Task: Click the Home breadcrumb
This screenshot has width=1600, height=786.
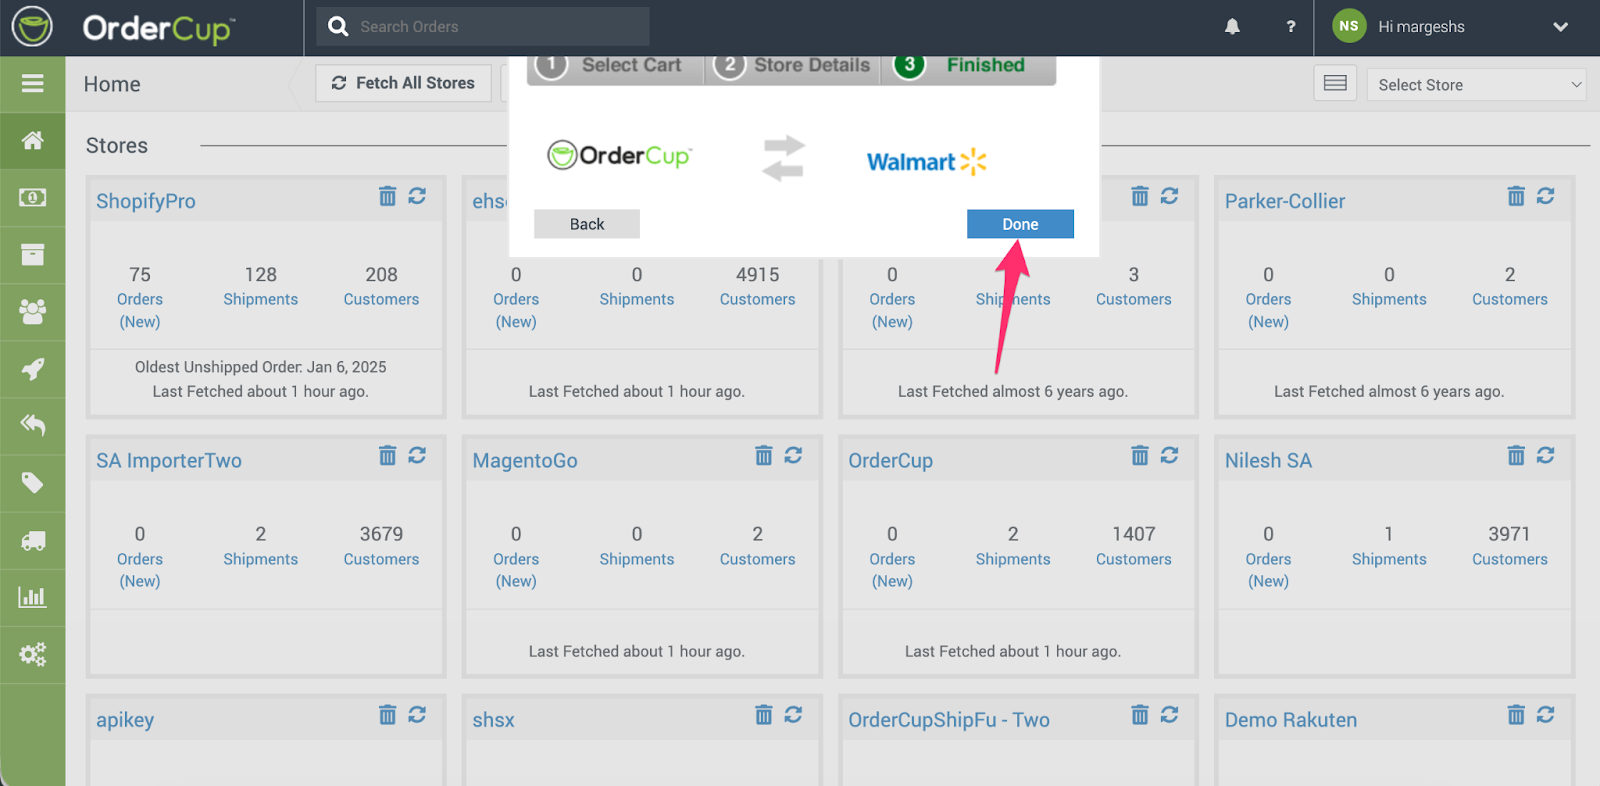Action: (112, 84)
